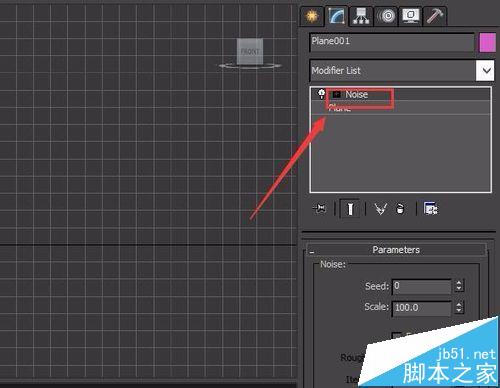
Task: Open Configure Modifier Sets icon
Action: [x=431, y=209]
